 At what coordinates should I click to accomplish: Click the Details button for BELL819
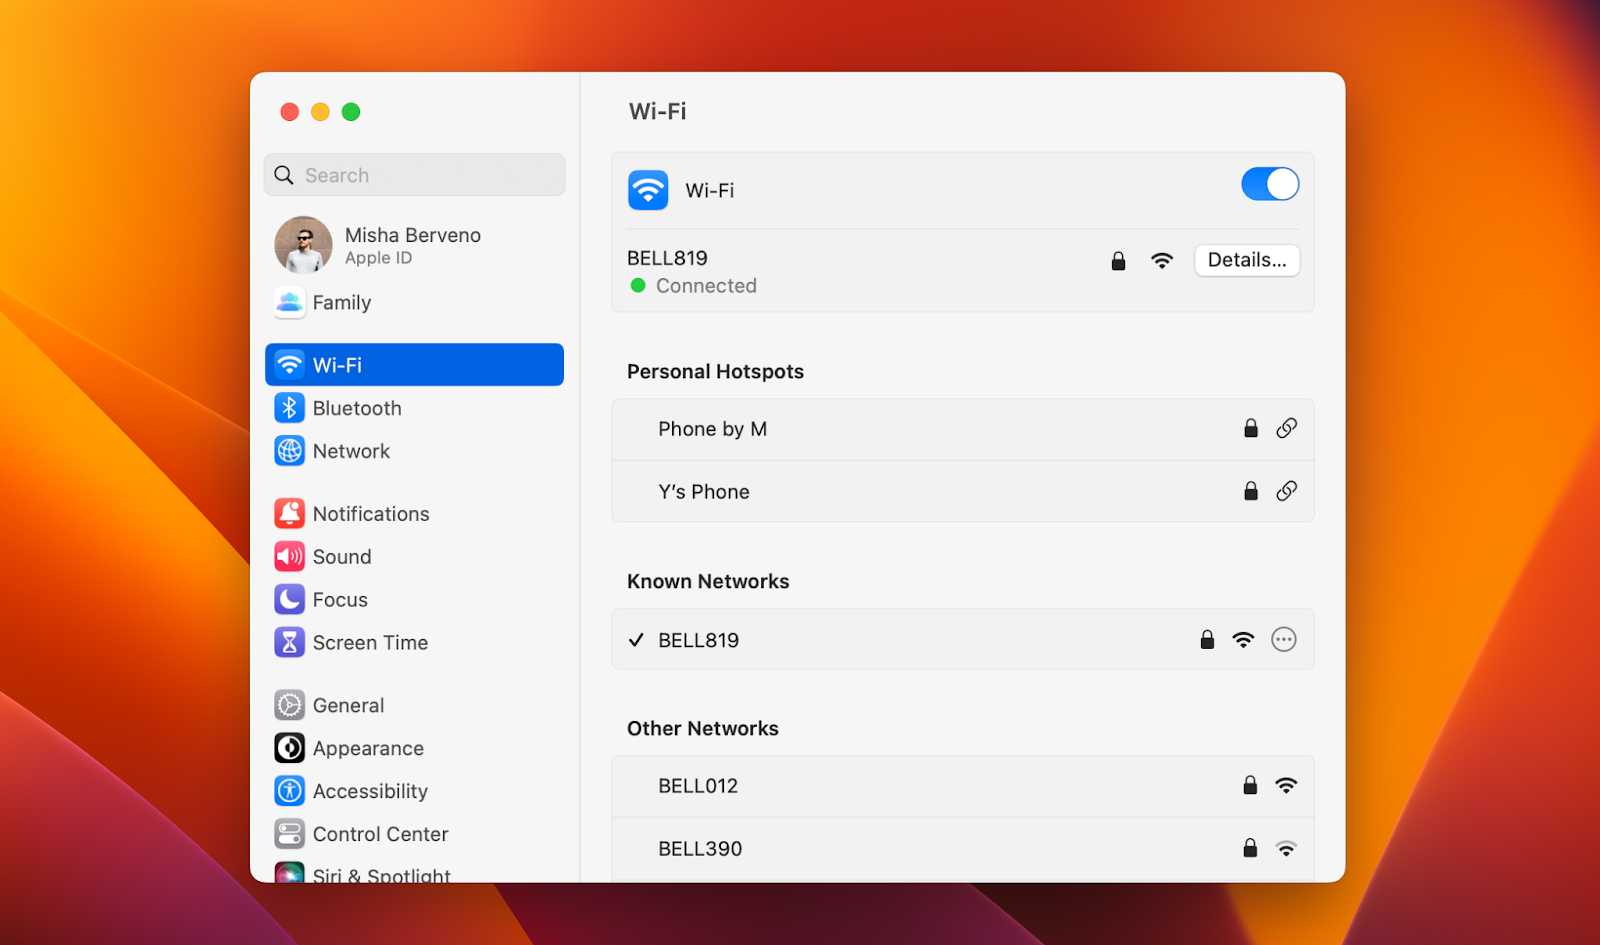[x=1246, y=260]
